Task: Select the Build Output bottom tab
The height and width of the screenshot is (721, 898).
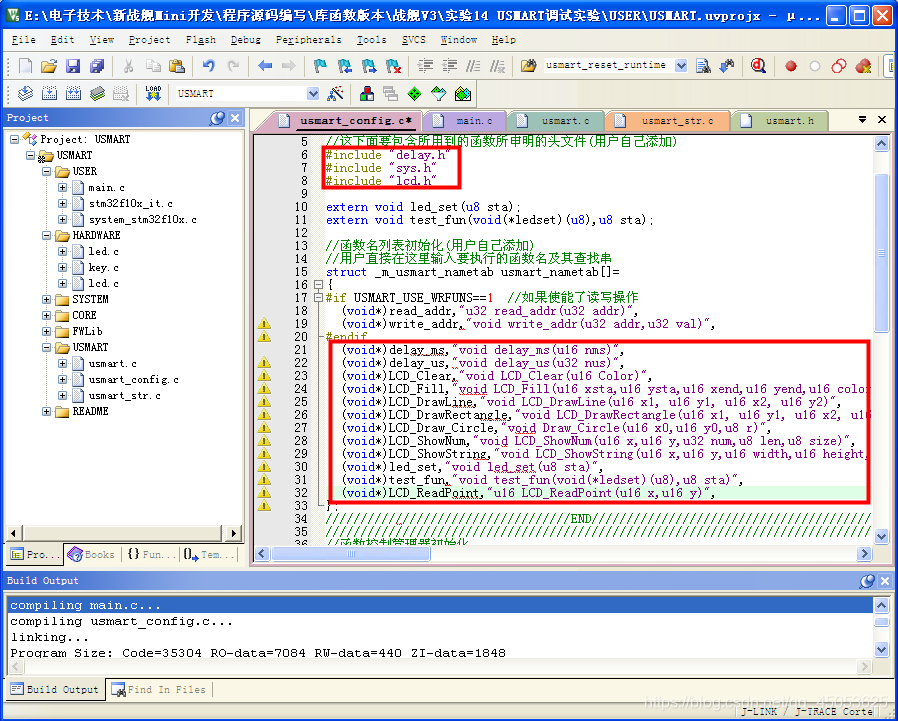Action: (x=55, y=690)
